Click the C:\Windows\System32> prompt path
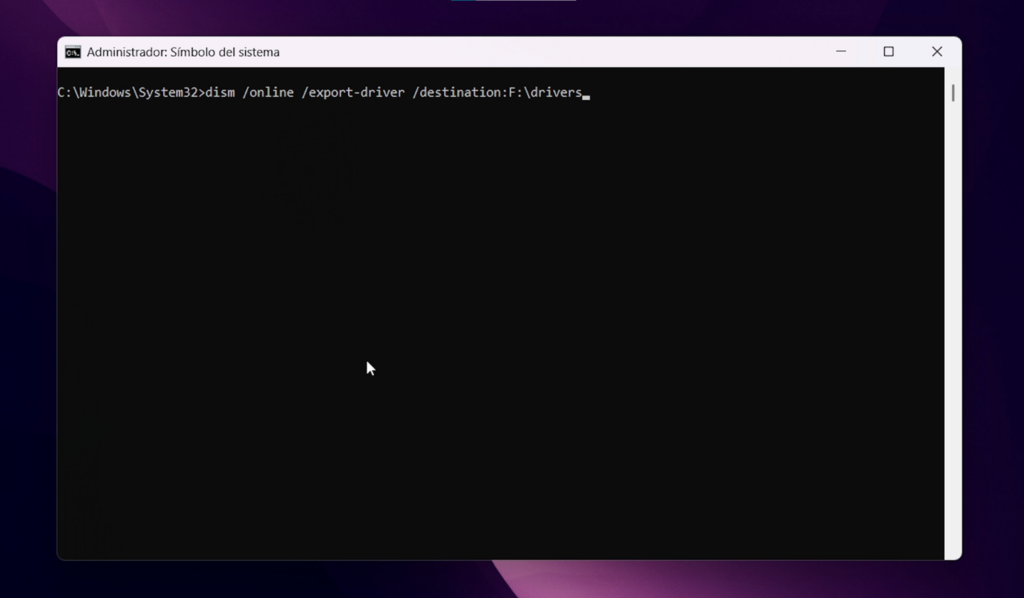Screen dimensions: 1024x598 pos(130,93)
